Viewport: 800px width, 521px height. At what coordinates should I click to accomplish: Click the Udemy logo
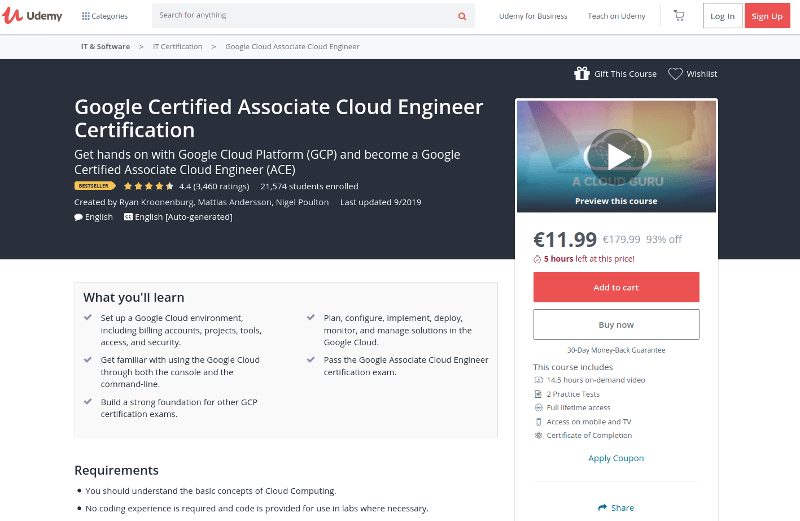tap(32, 16)
